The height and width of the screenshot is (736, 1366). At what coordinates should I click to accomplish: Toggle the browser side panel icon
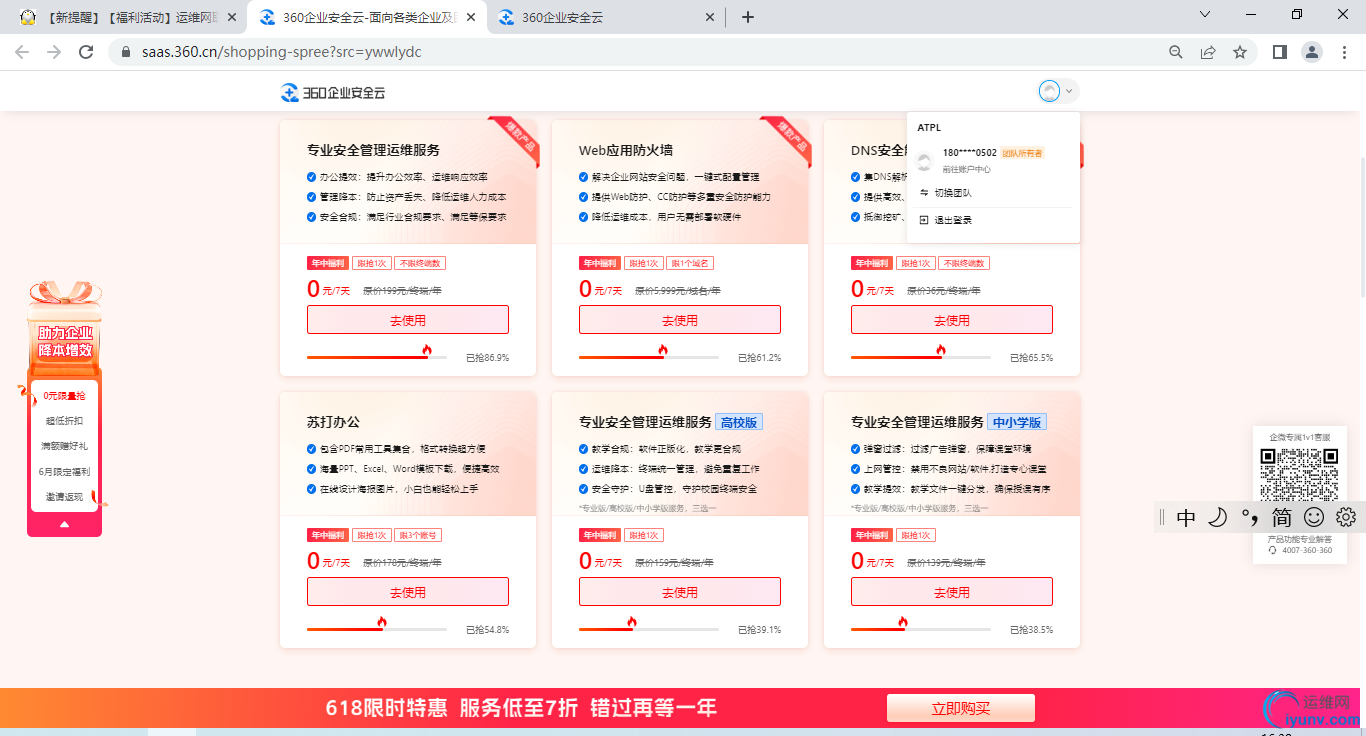click(1279, 52)
